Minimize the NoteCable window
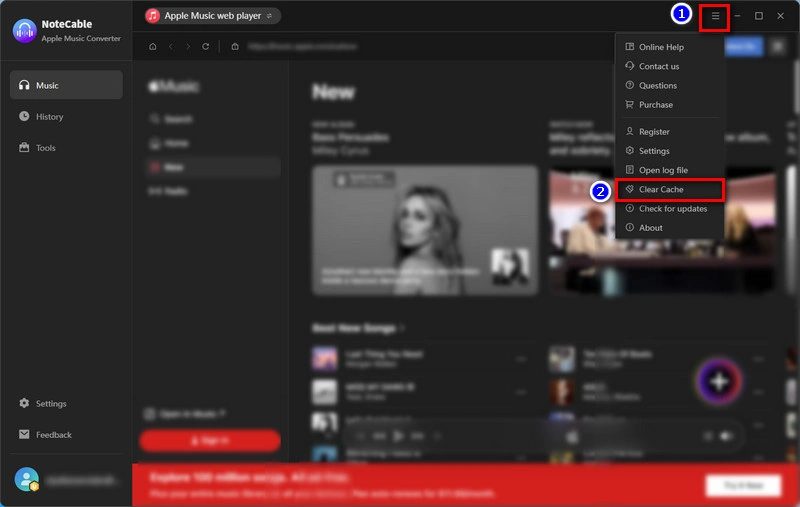The width and height of the screenshot is (800, 507). click(x=737, y=16)
